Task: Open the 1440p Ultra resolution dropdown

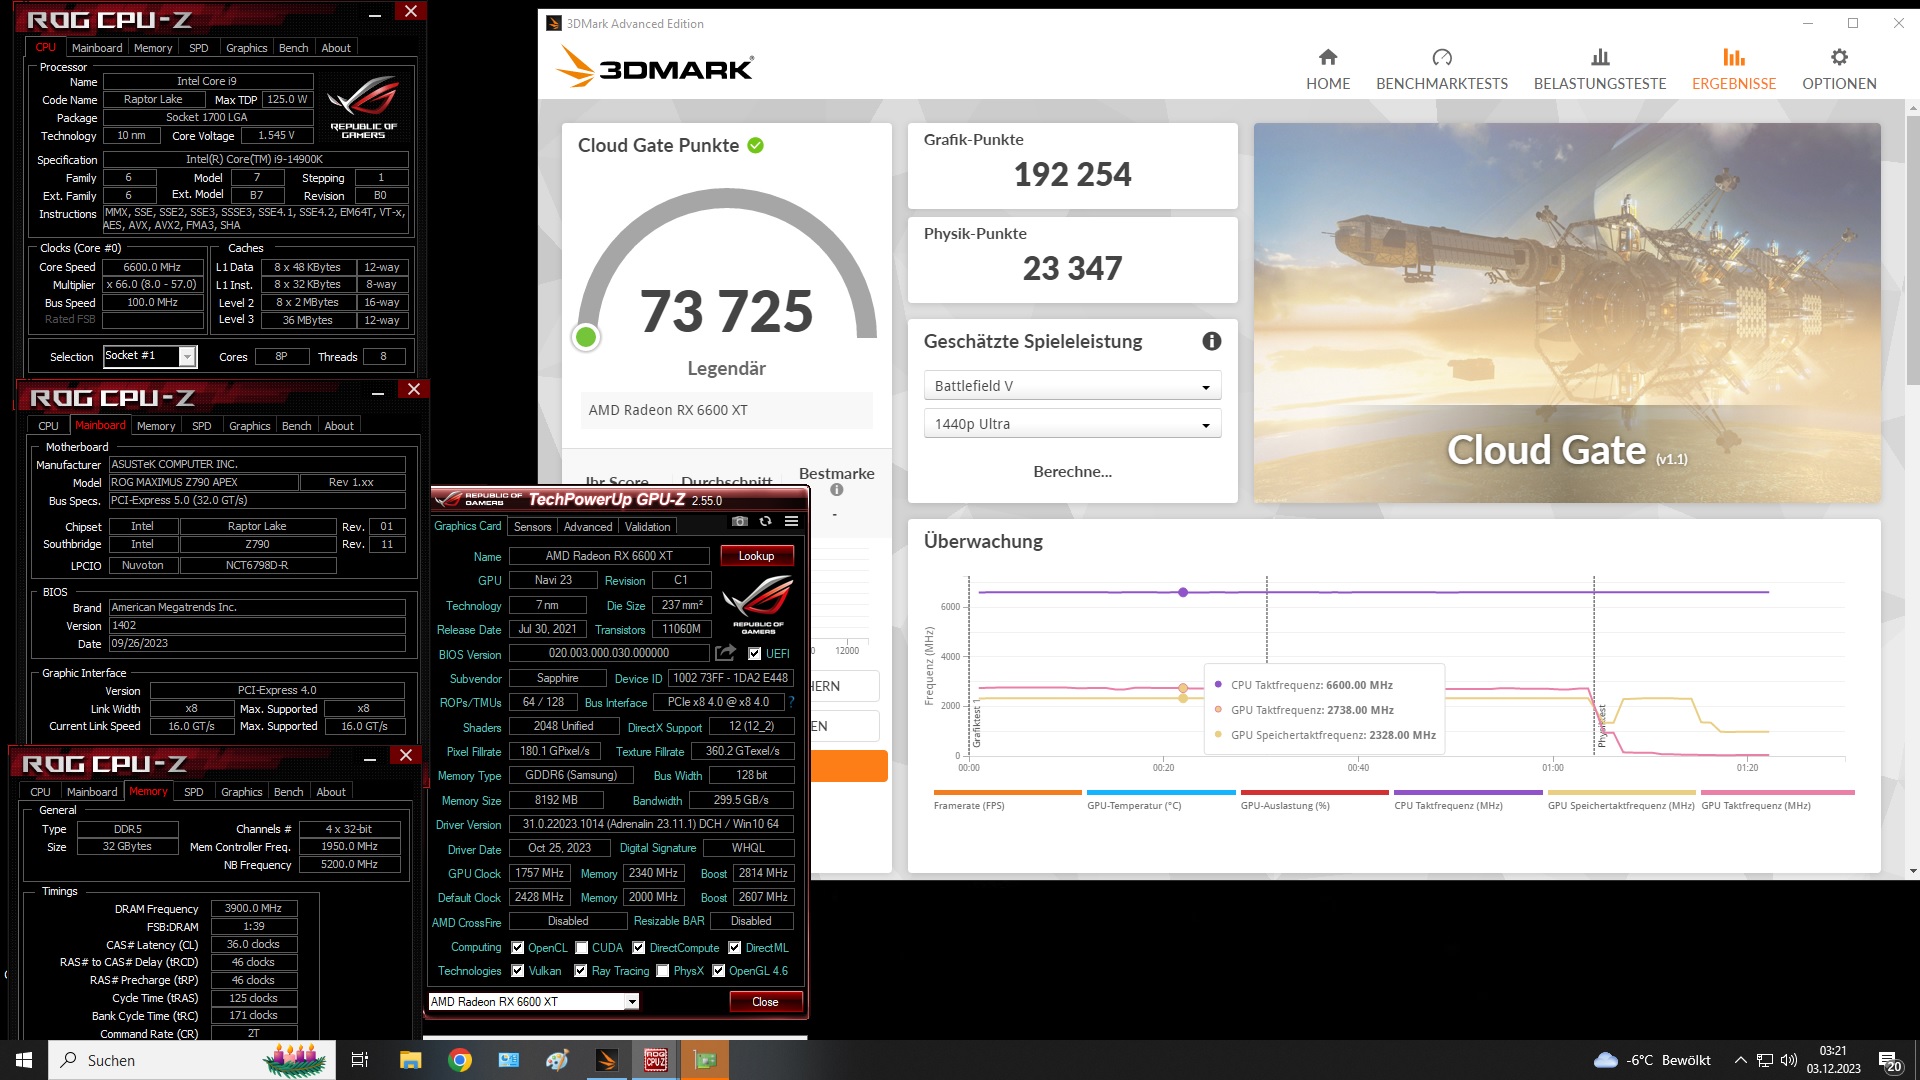Action: (1072, 424)
